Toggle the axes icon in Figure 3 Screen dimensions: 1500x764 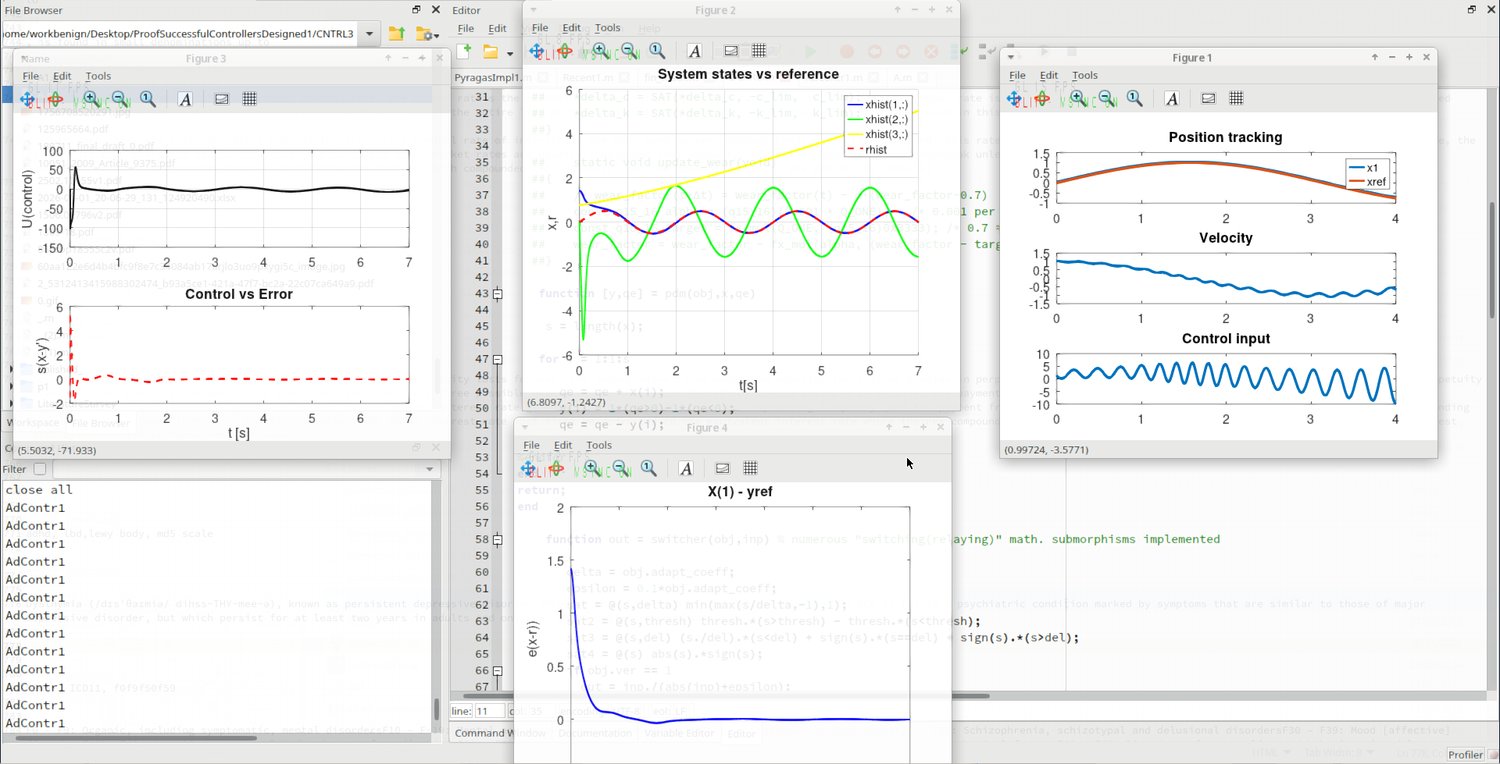point(221,99)
